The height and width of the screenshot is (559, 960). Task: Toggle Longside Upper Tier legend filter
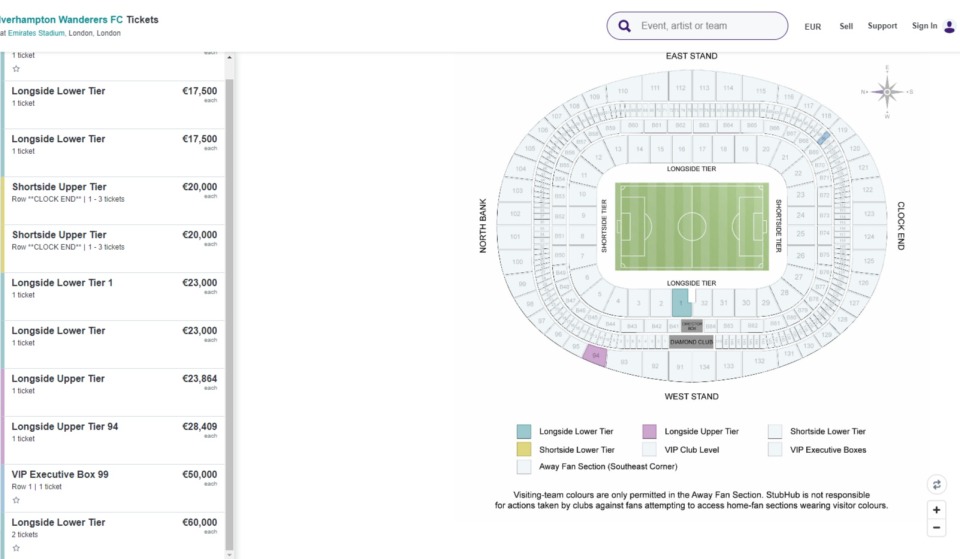[x=650, y=432]
